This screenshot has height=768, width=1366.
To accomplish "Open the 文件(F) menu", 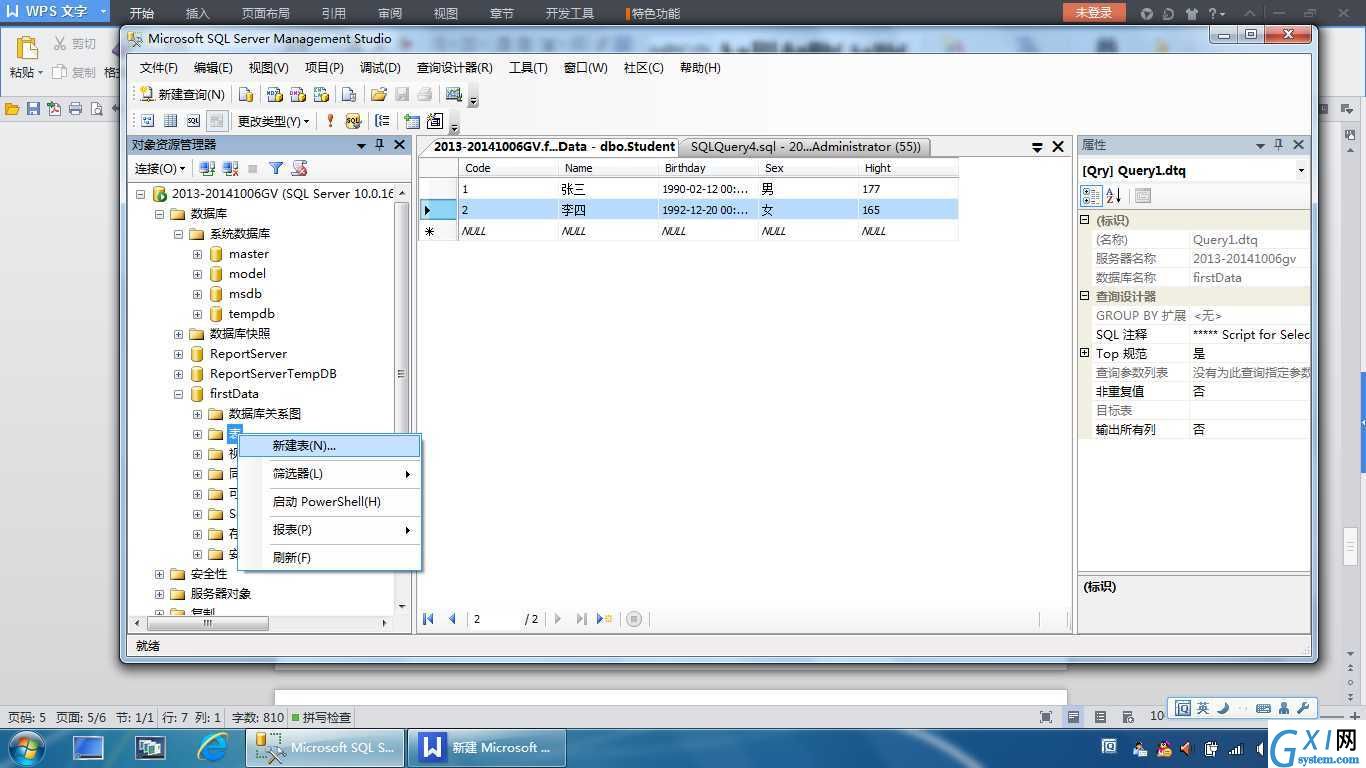I will [158, 68].
